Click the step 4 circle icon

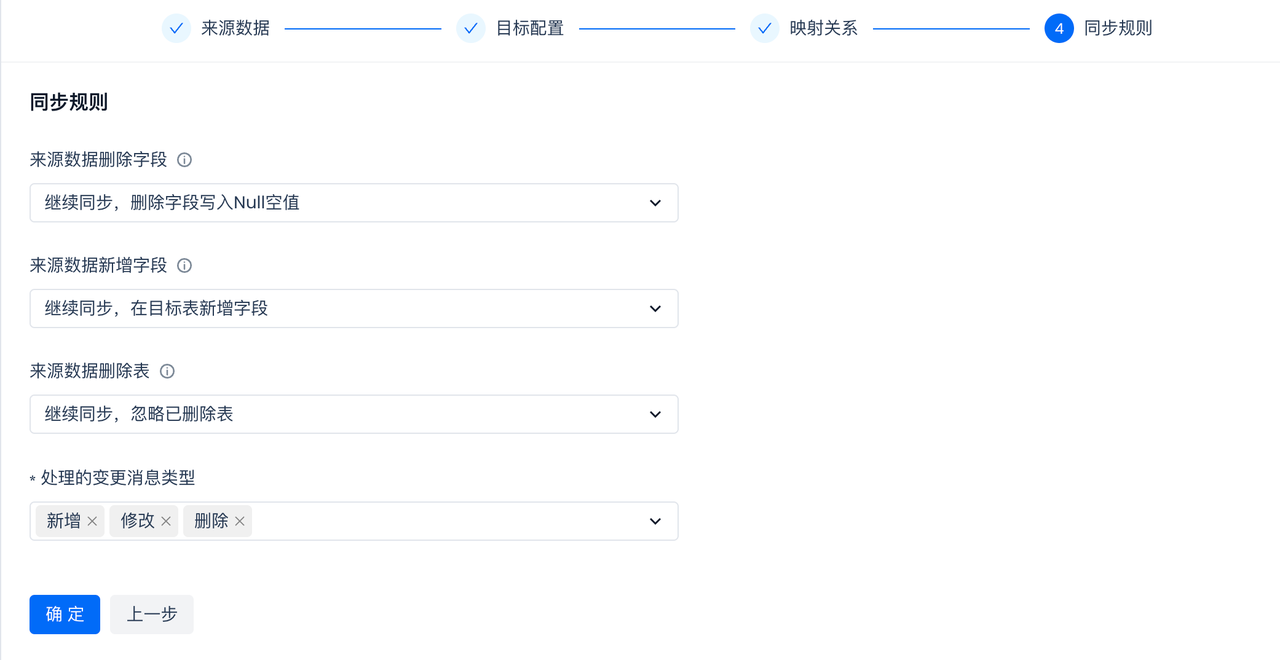coord(1059,28)
